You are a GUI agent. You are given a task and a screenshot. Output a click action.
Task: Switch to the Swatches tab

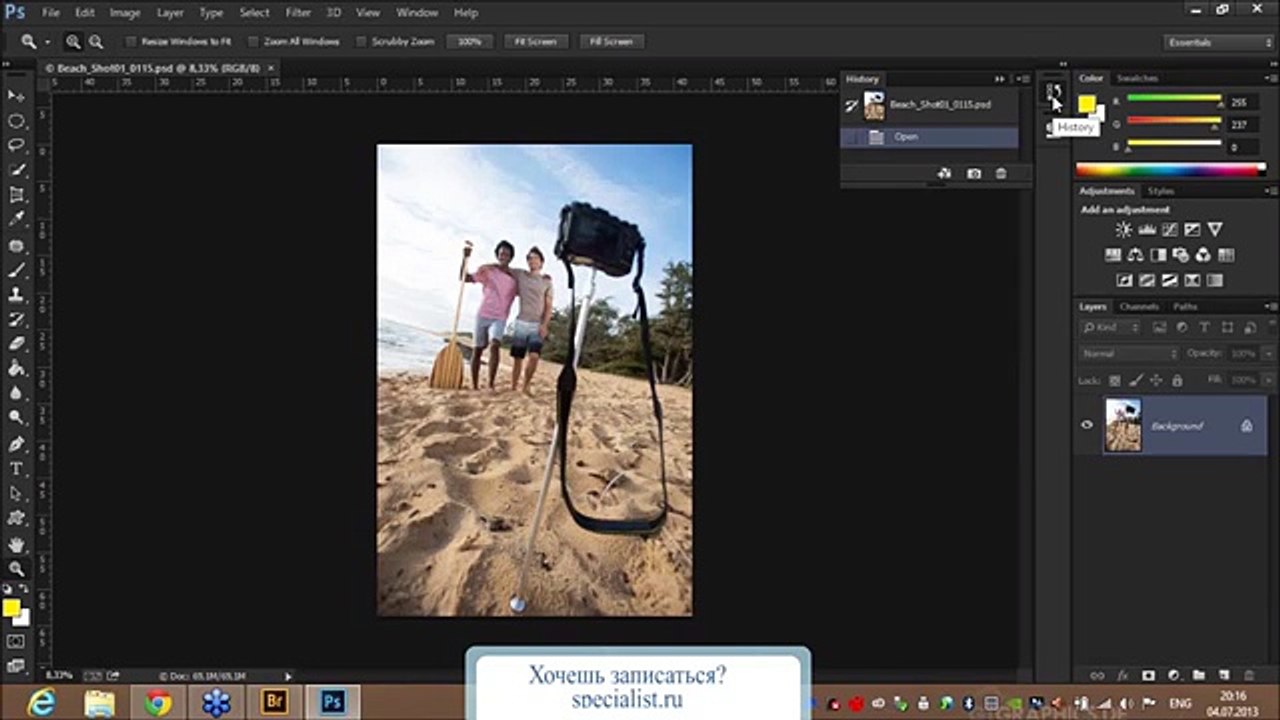(1137, 78)
